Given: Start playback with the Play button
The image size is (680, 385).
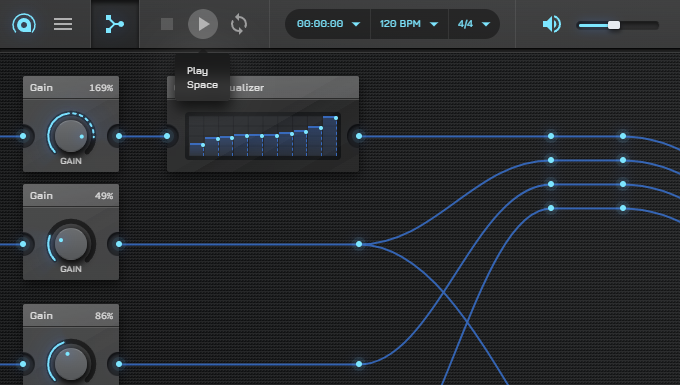Looking at the screenshot, I should (203, 24).
